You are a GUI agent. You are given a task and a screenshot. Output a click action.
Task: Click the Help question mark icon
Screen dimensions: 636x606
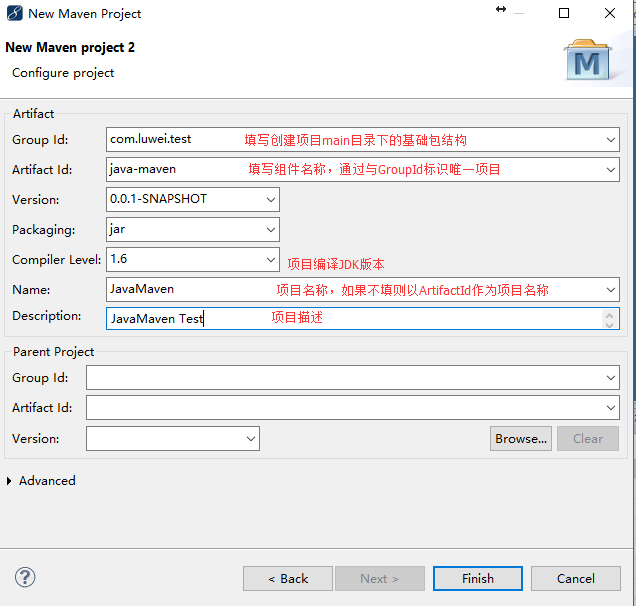pos(25,577)
